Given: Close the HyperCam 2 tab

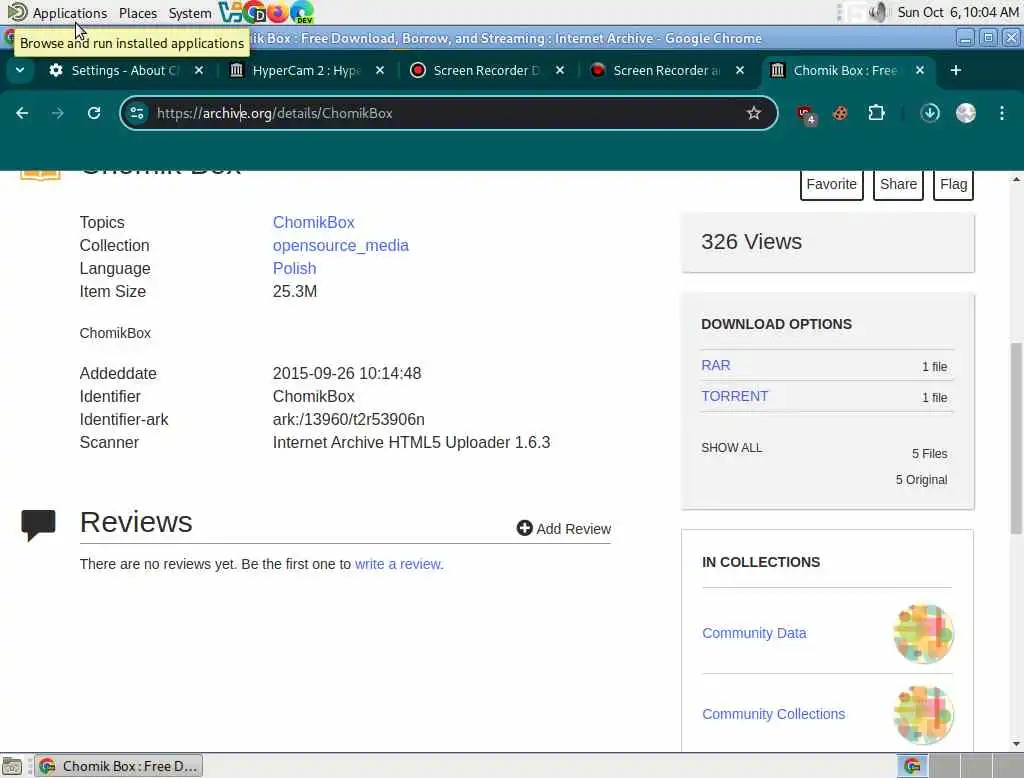Looking at the screenshot, I should [x=380, y=70].
